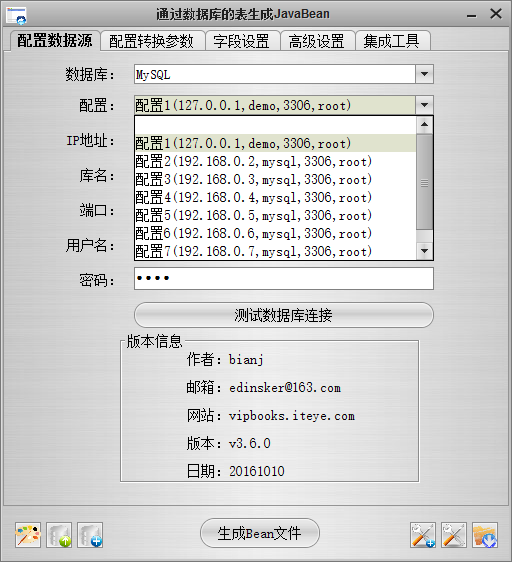Click the application icon in title bar
Viewport: 512px width, 562px height.
click(x=16, y=15)
